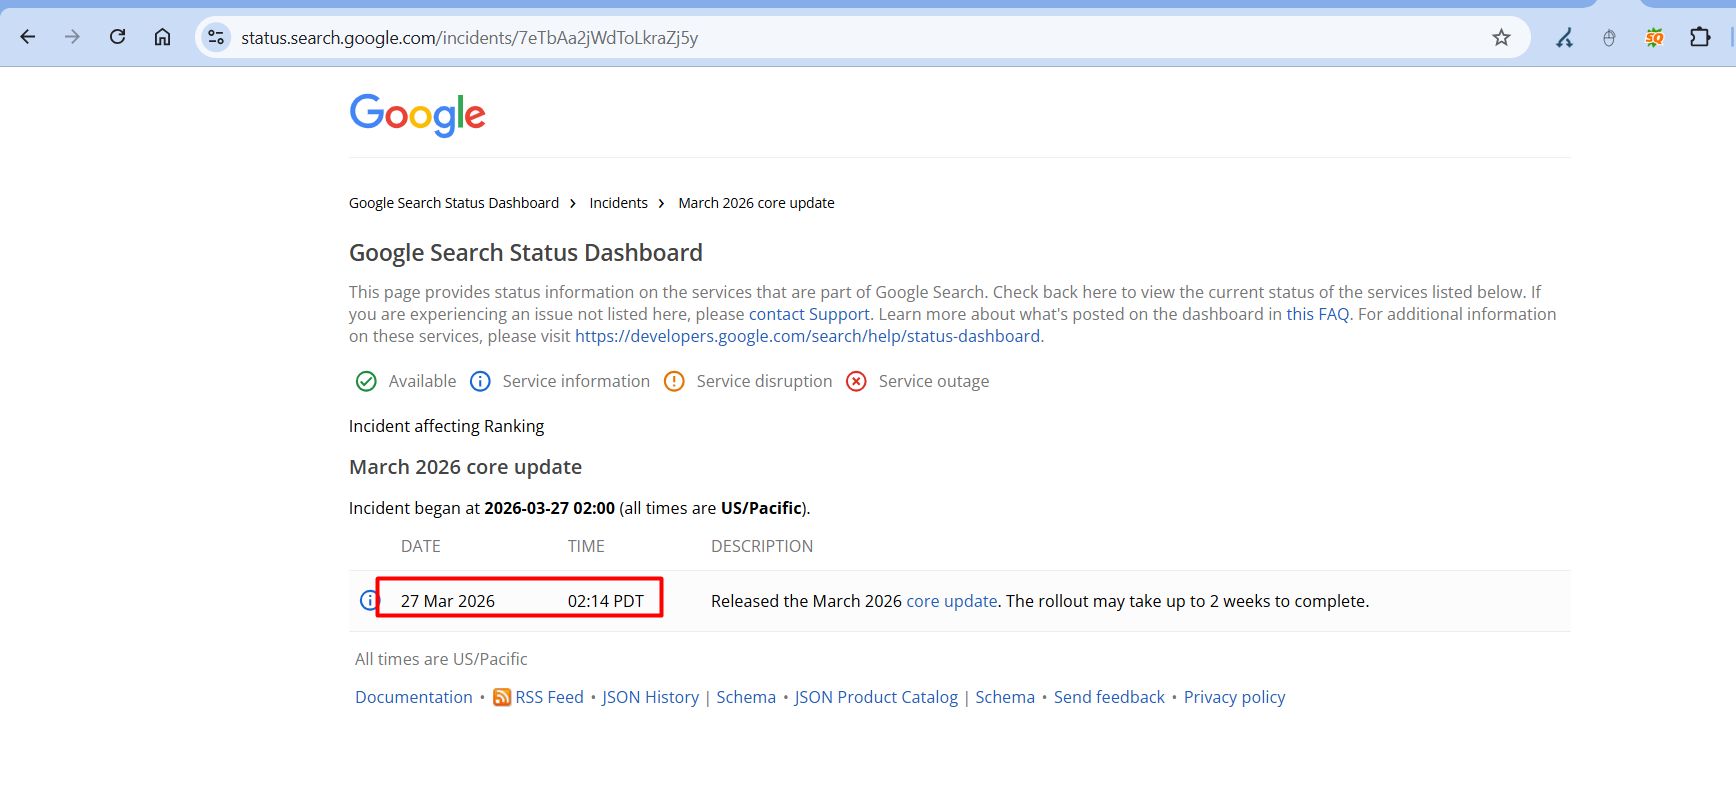The height and width of the screenshot is (788, 1736).
Task: Click the orange RSS feed icon
Action: pos(502,697)
